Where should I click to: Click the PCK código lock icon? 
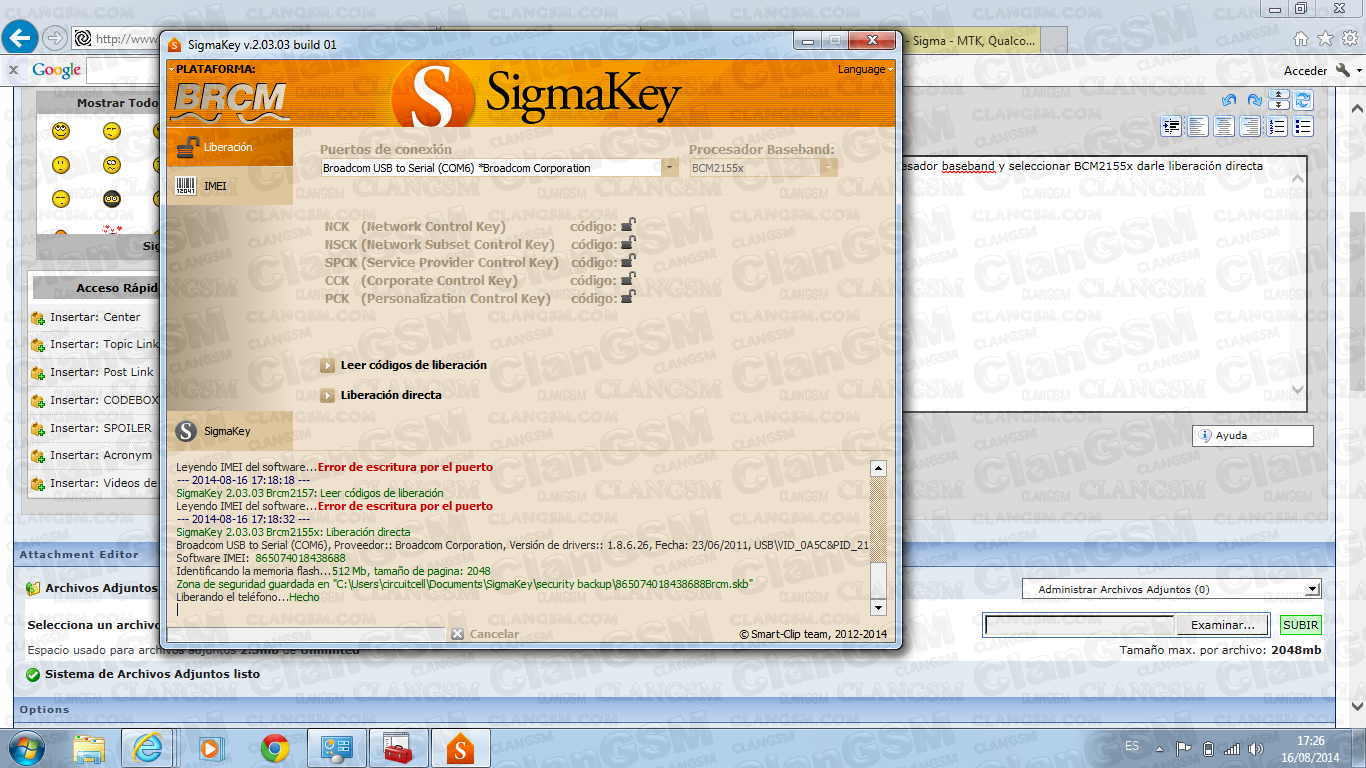pos(627,298)
